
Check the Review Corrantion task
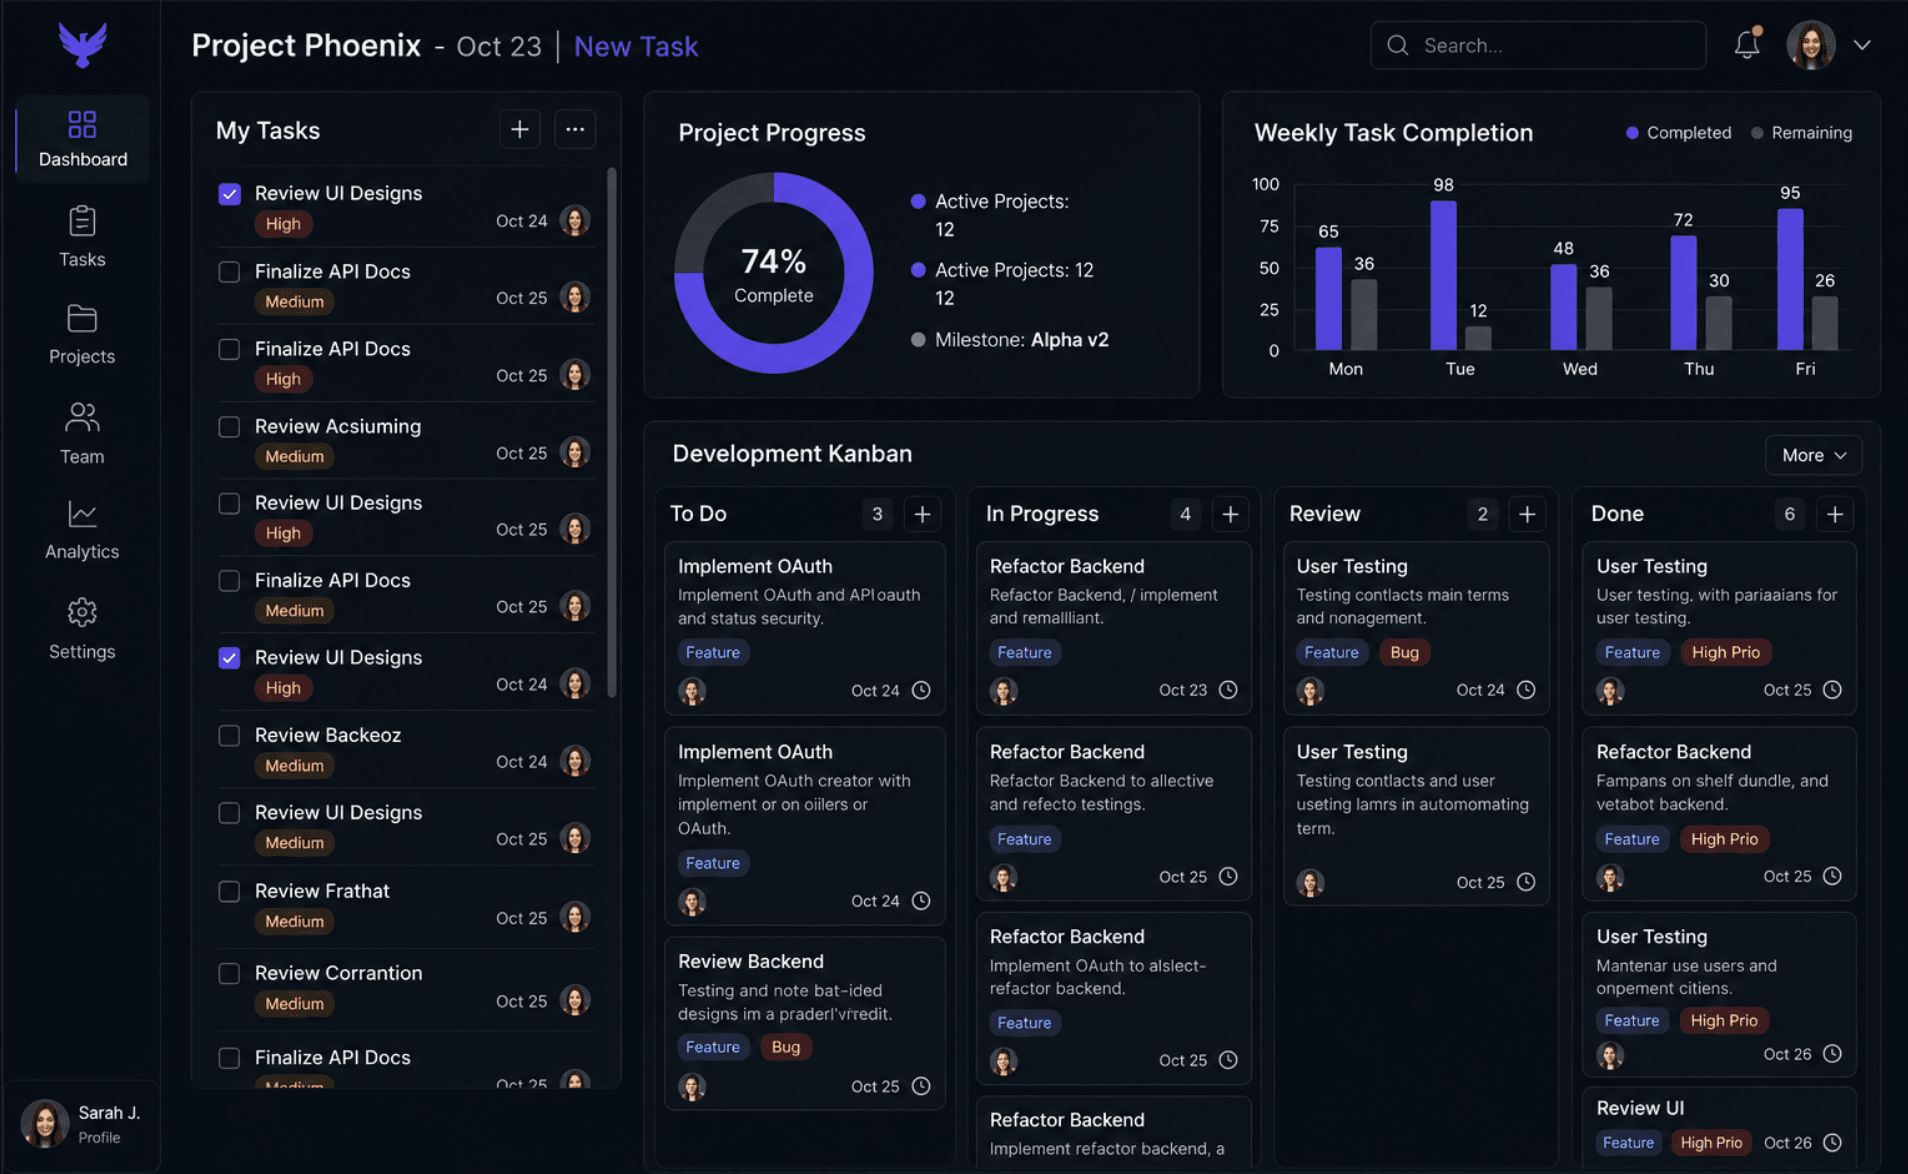[229, 973]
